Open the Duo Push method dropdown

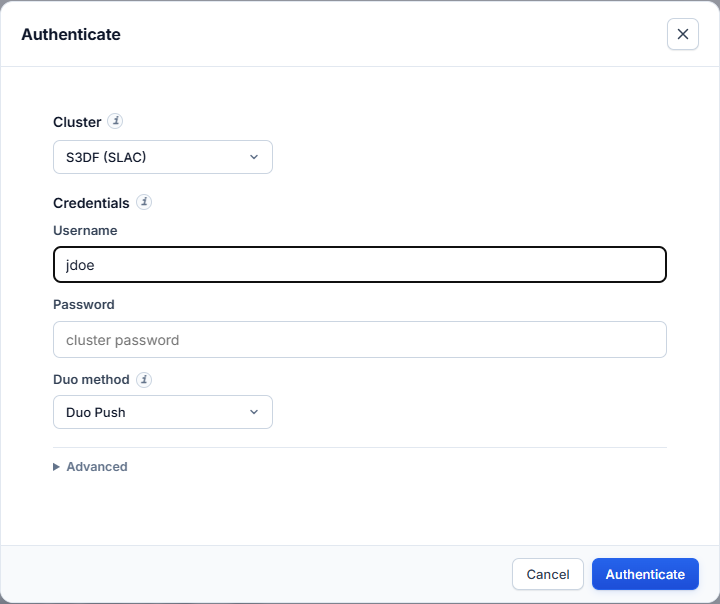click(x=163, y=412)
